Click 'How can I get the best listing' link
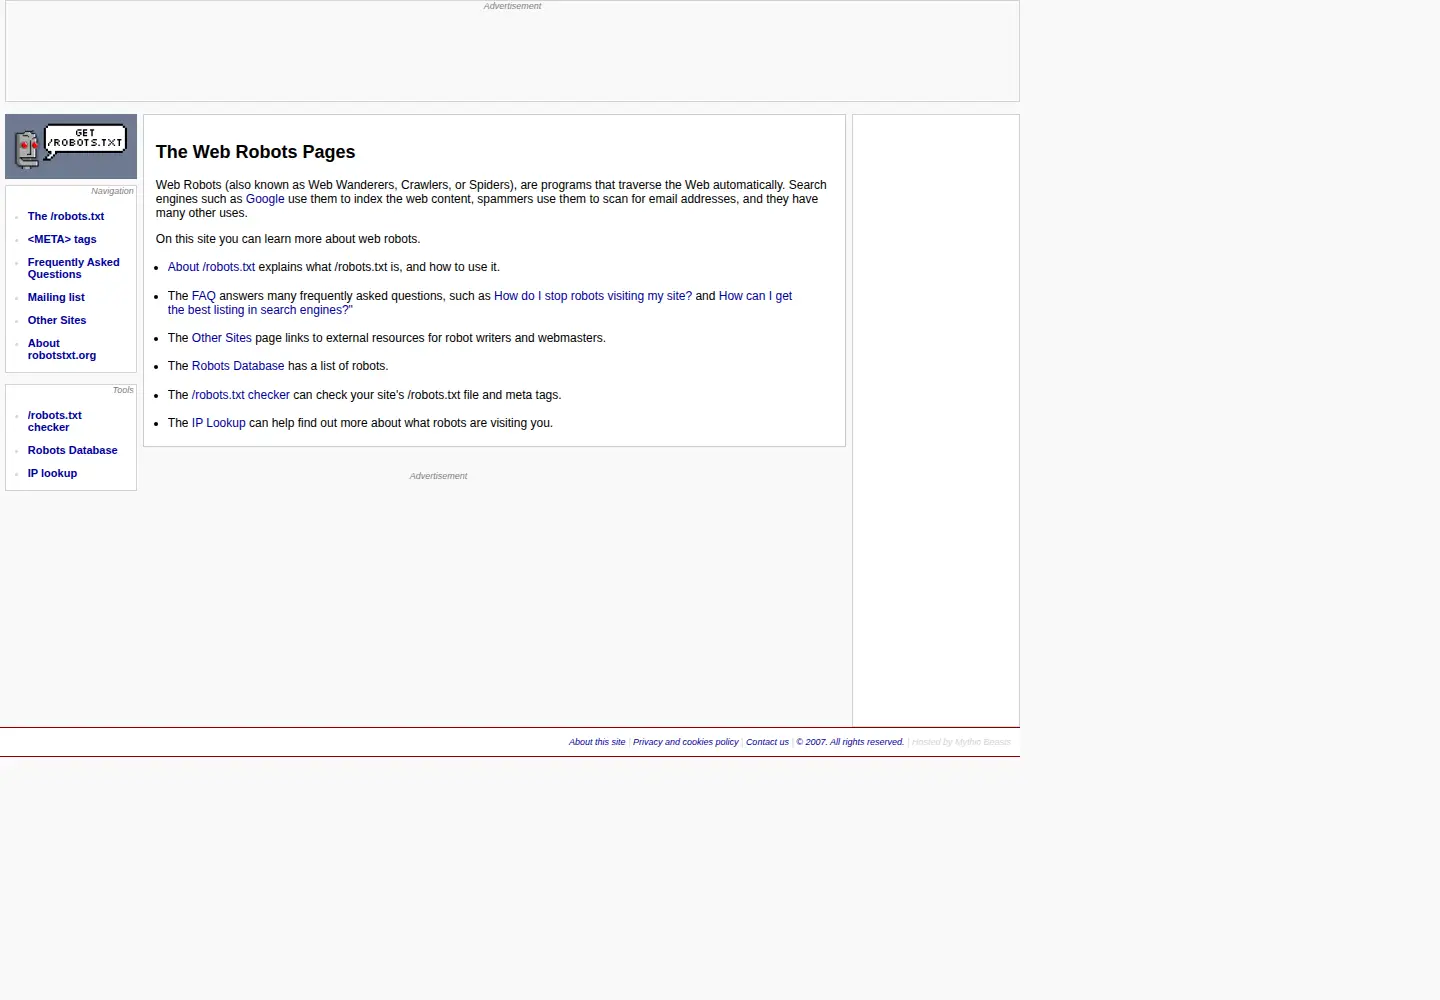The height and width of the screenshot is (1000, 1440). click(x=755, y=296)
